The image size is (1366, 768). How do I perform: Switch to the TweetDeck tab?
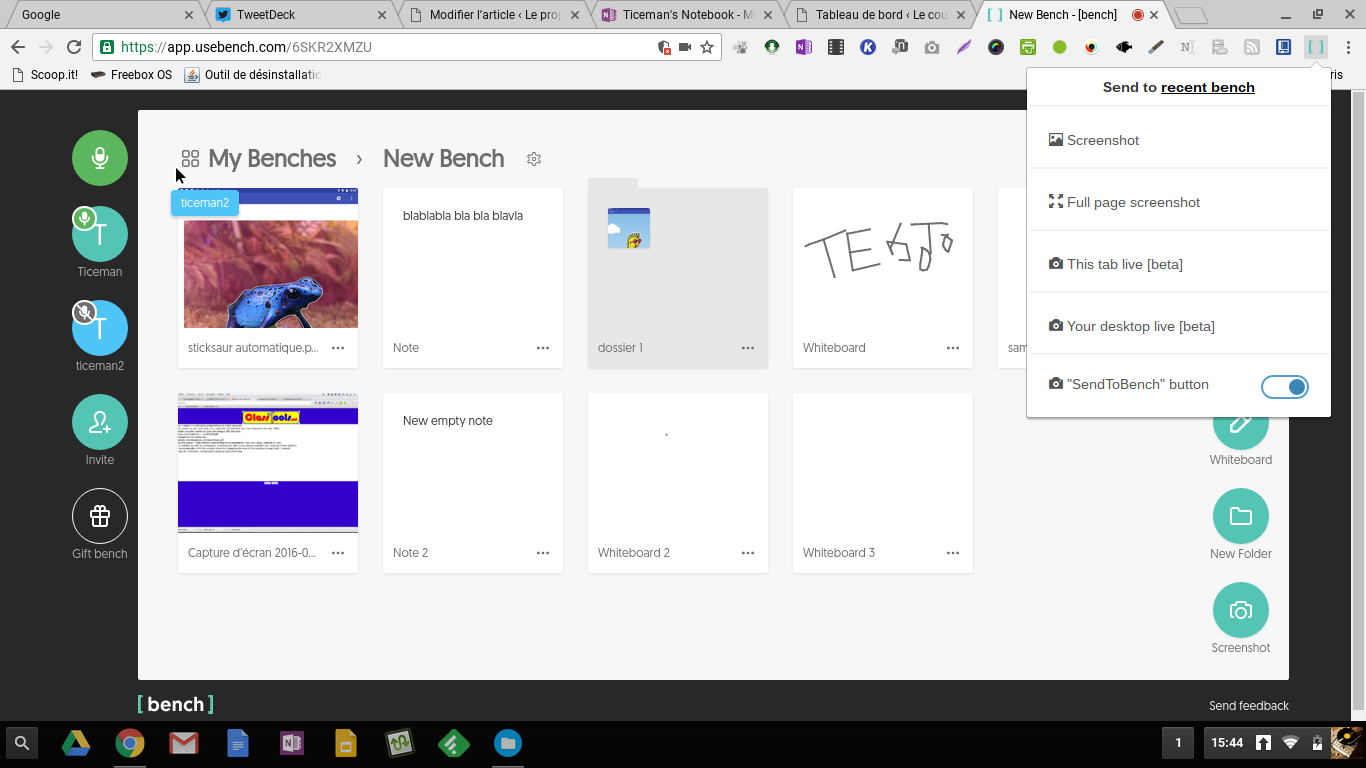pyautogui.click(x=300, y=15)
